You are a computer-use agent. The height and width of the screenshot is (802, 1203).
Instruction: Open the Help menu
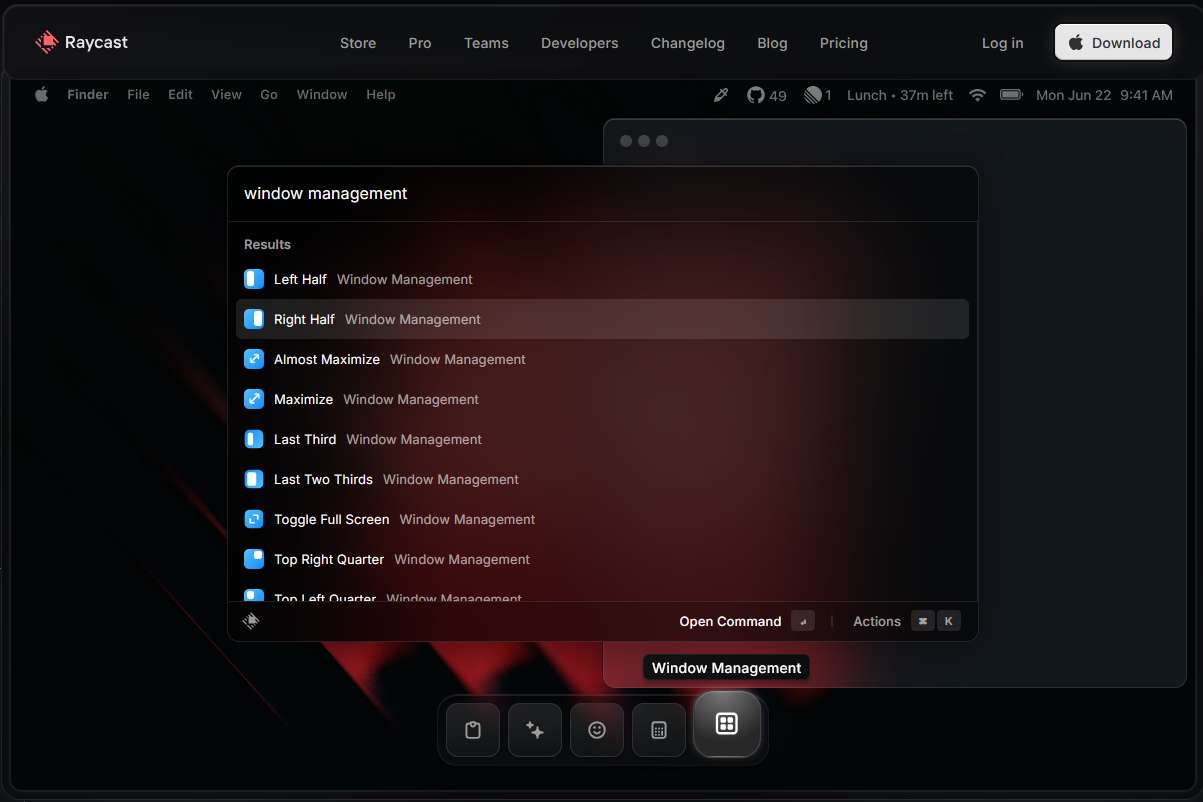381,95
